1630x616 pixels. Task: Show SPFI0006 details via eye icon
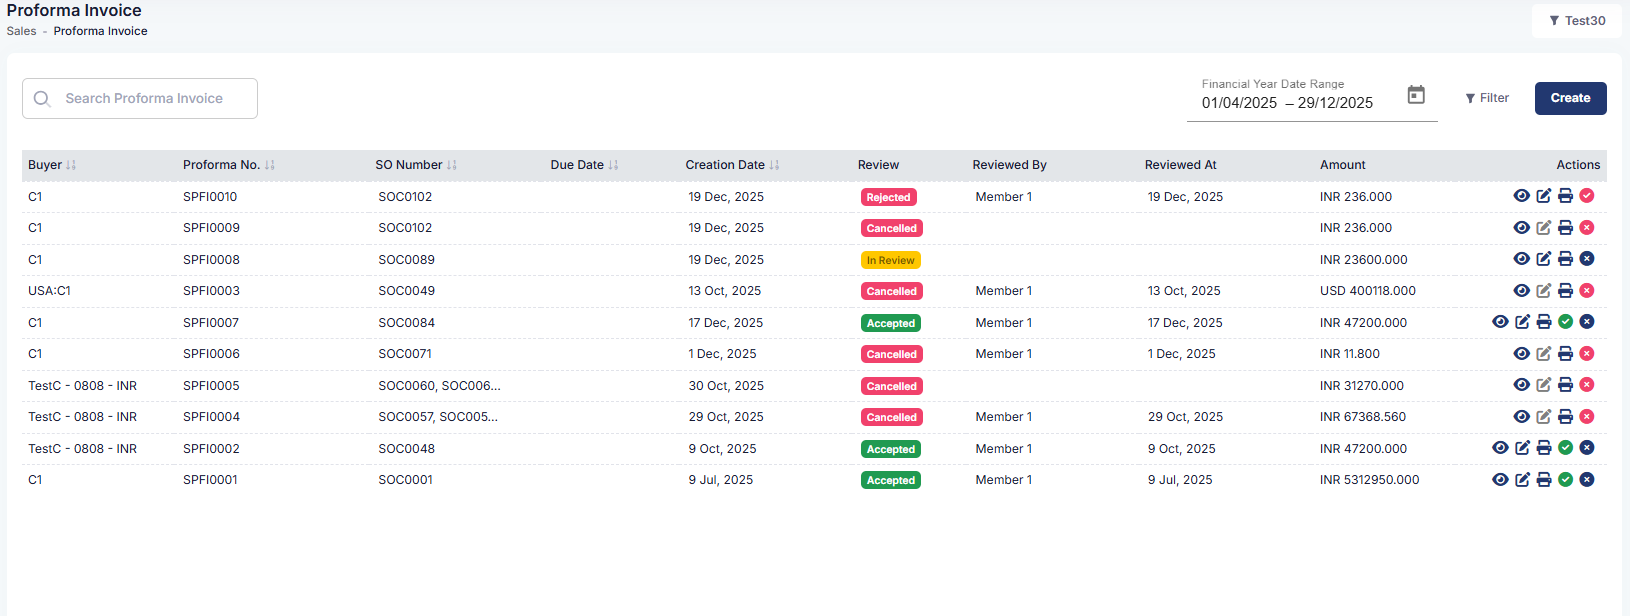1521,354
